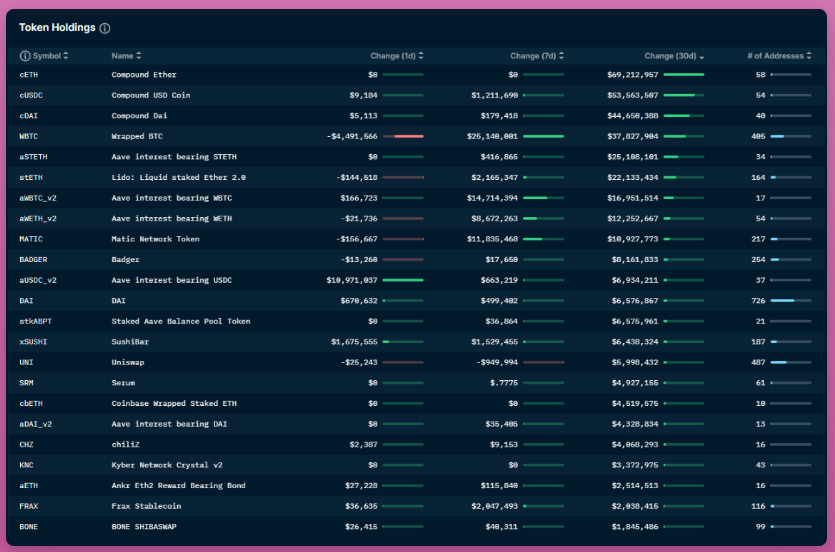Select the cDAI symbol
Screen dimensions: 835x552
pos(29,116)
